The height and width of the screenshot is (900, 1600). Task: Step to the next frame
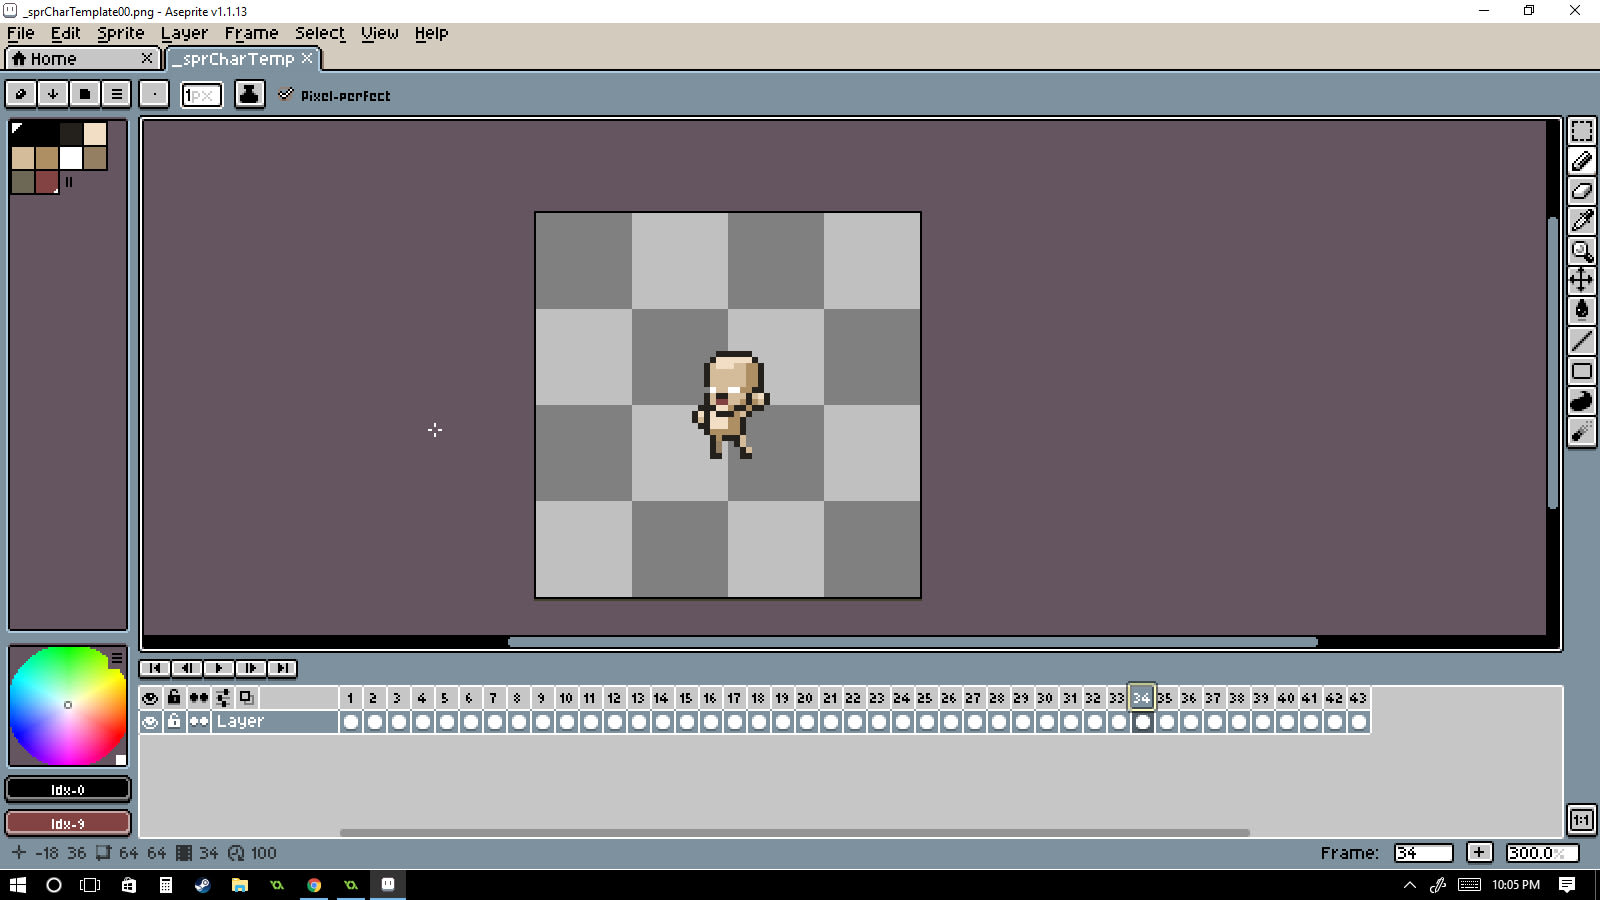pyautogui.click(x=251, y=668)
